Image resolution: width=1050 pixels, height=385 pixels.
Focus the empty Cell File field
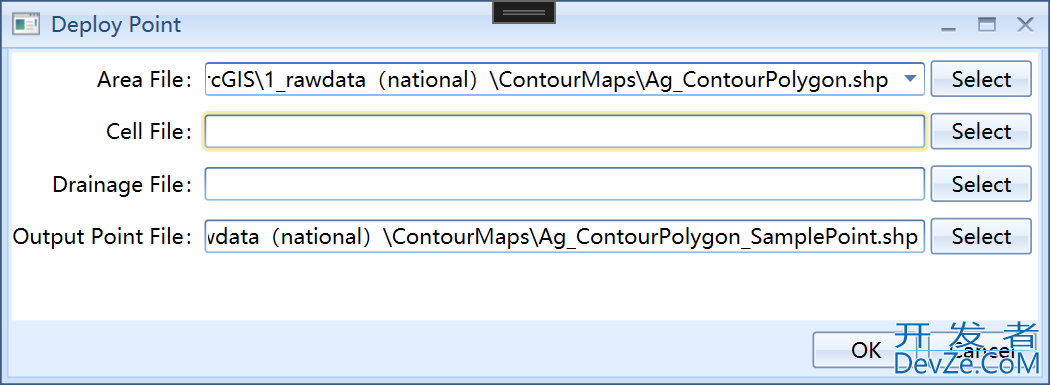point(565,131)
